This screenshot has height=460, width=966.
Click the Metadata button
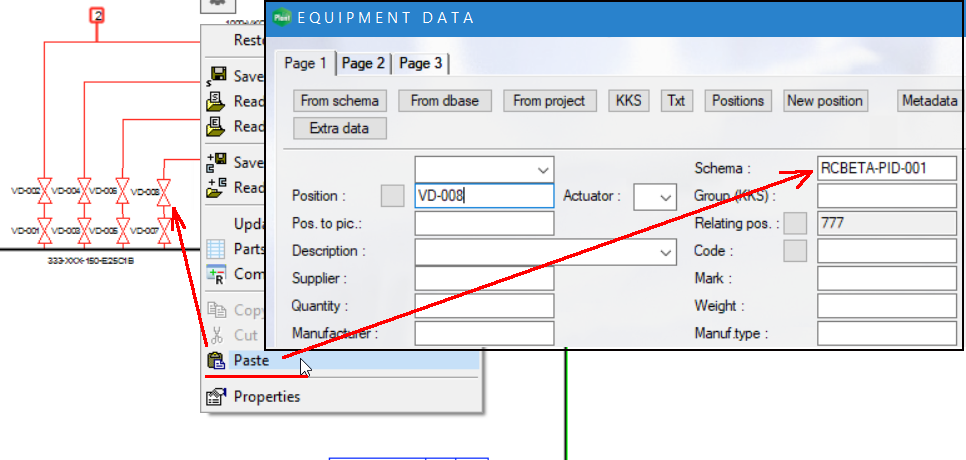[x=929, y=101]
